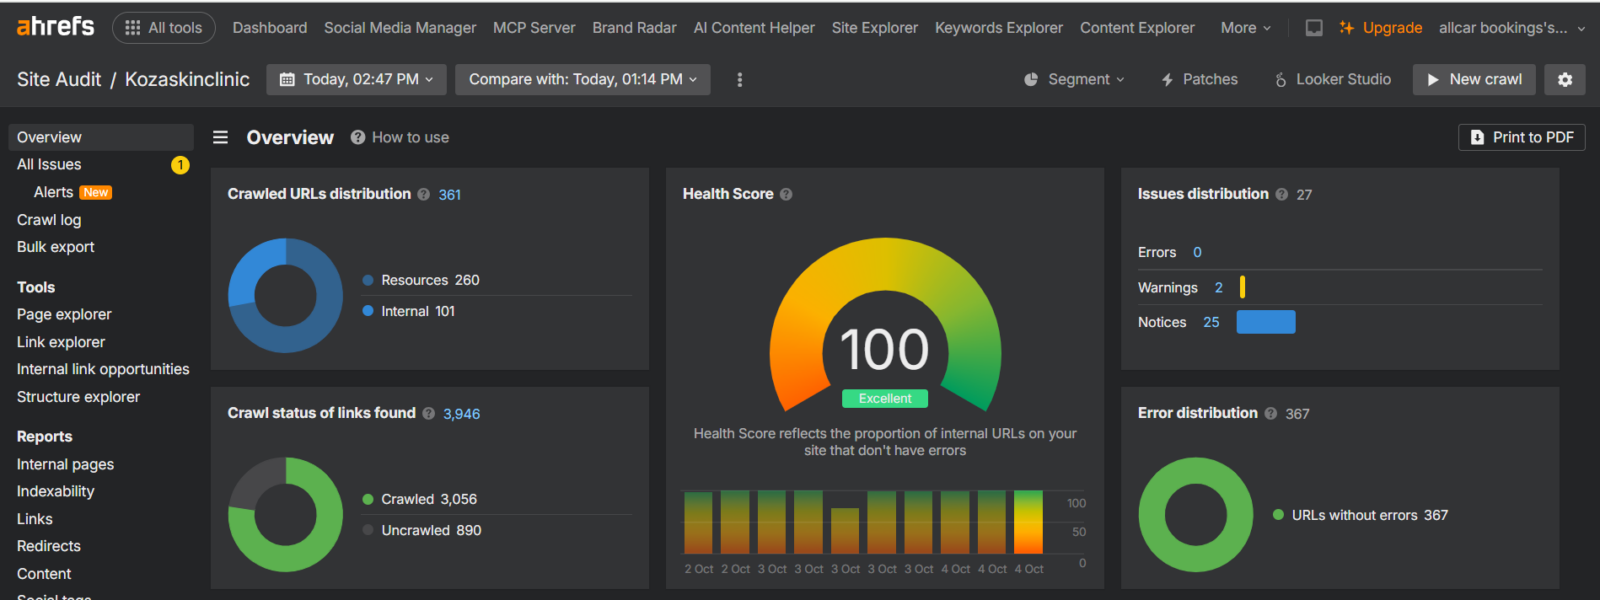Click the Kozaskinclinic project name
The height and width of the screenshot is (600, 1600).
tap(187, 79)
